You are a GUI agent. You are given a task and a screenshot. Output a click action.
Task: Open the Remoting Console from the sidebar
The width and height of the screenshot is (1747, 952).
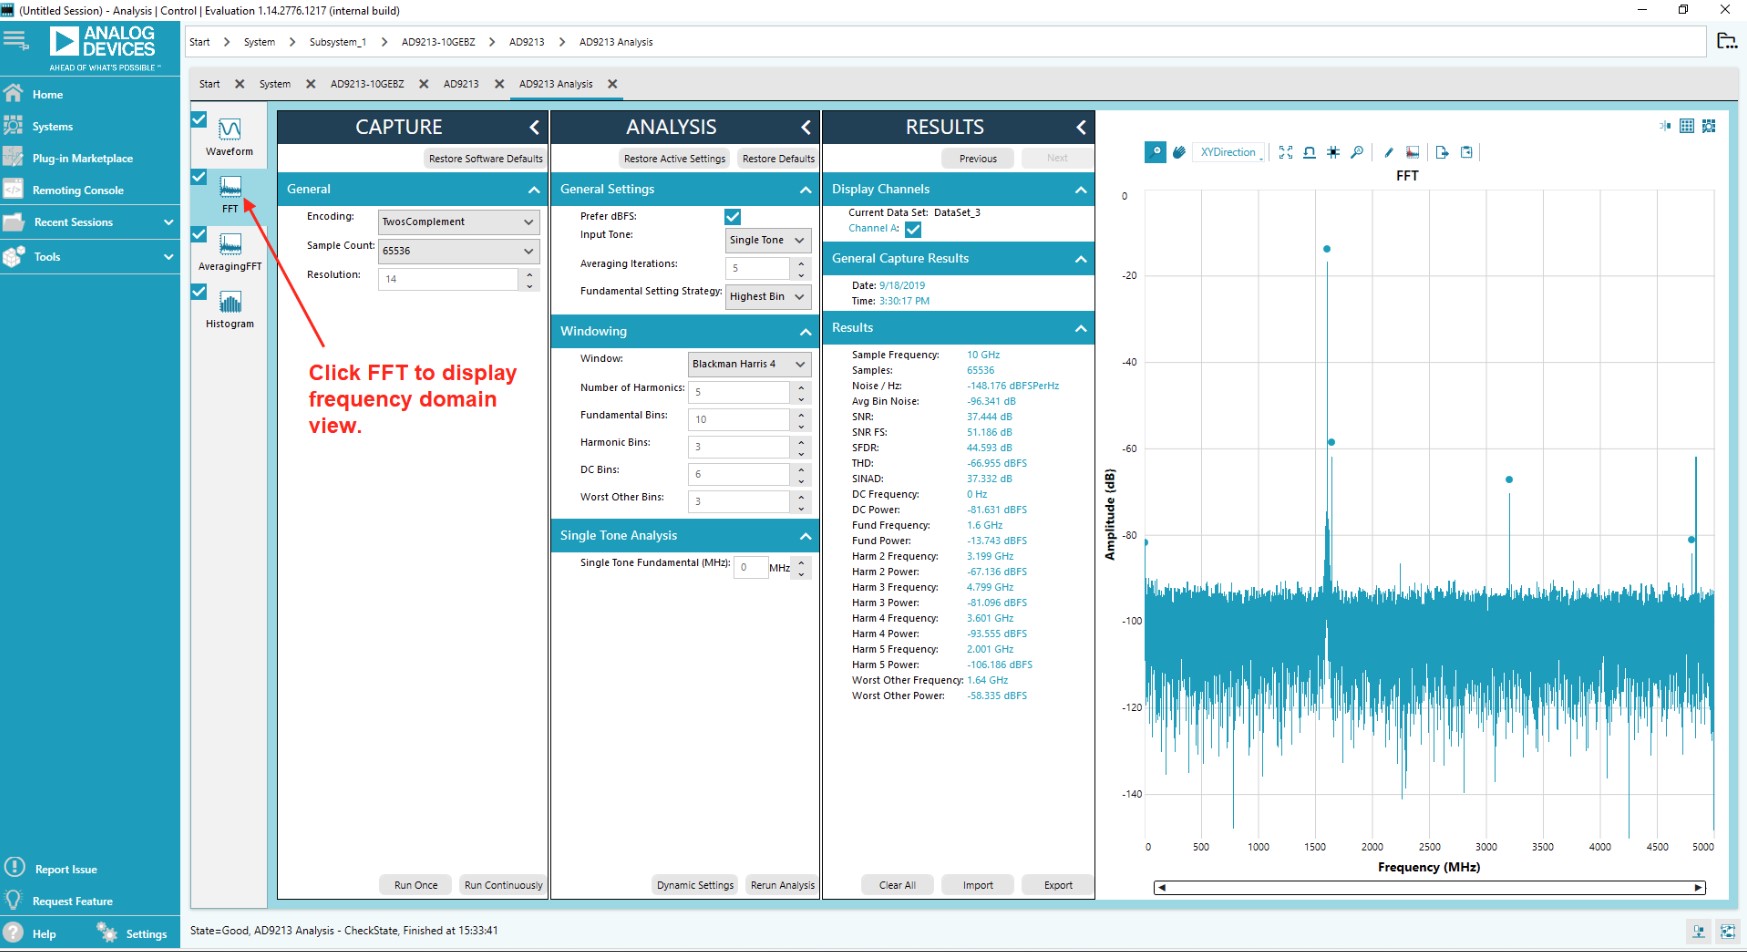coord(76,190)
